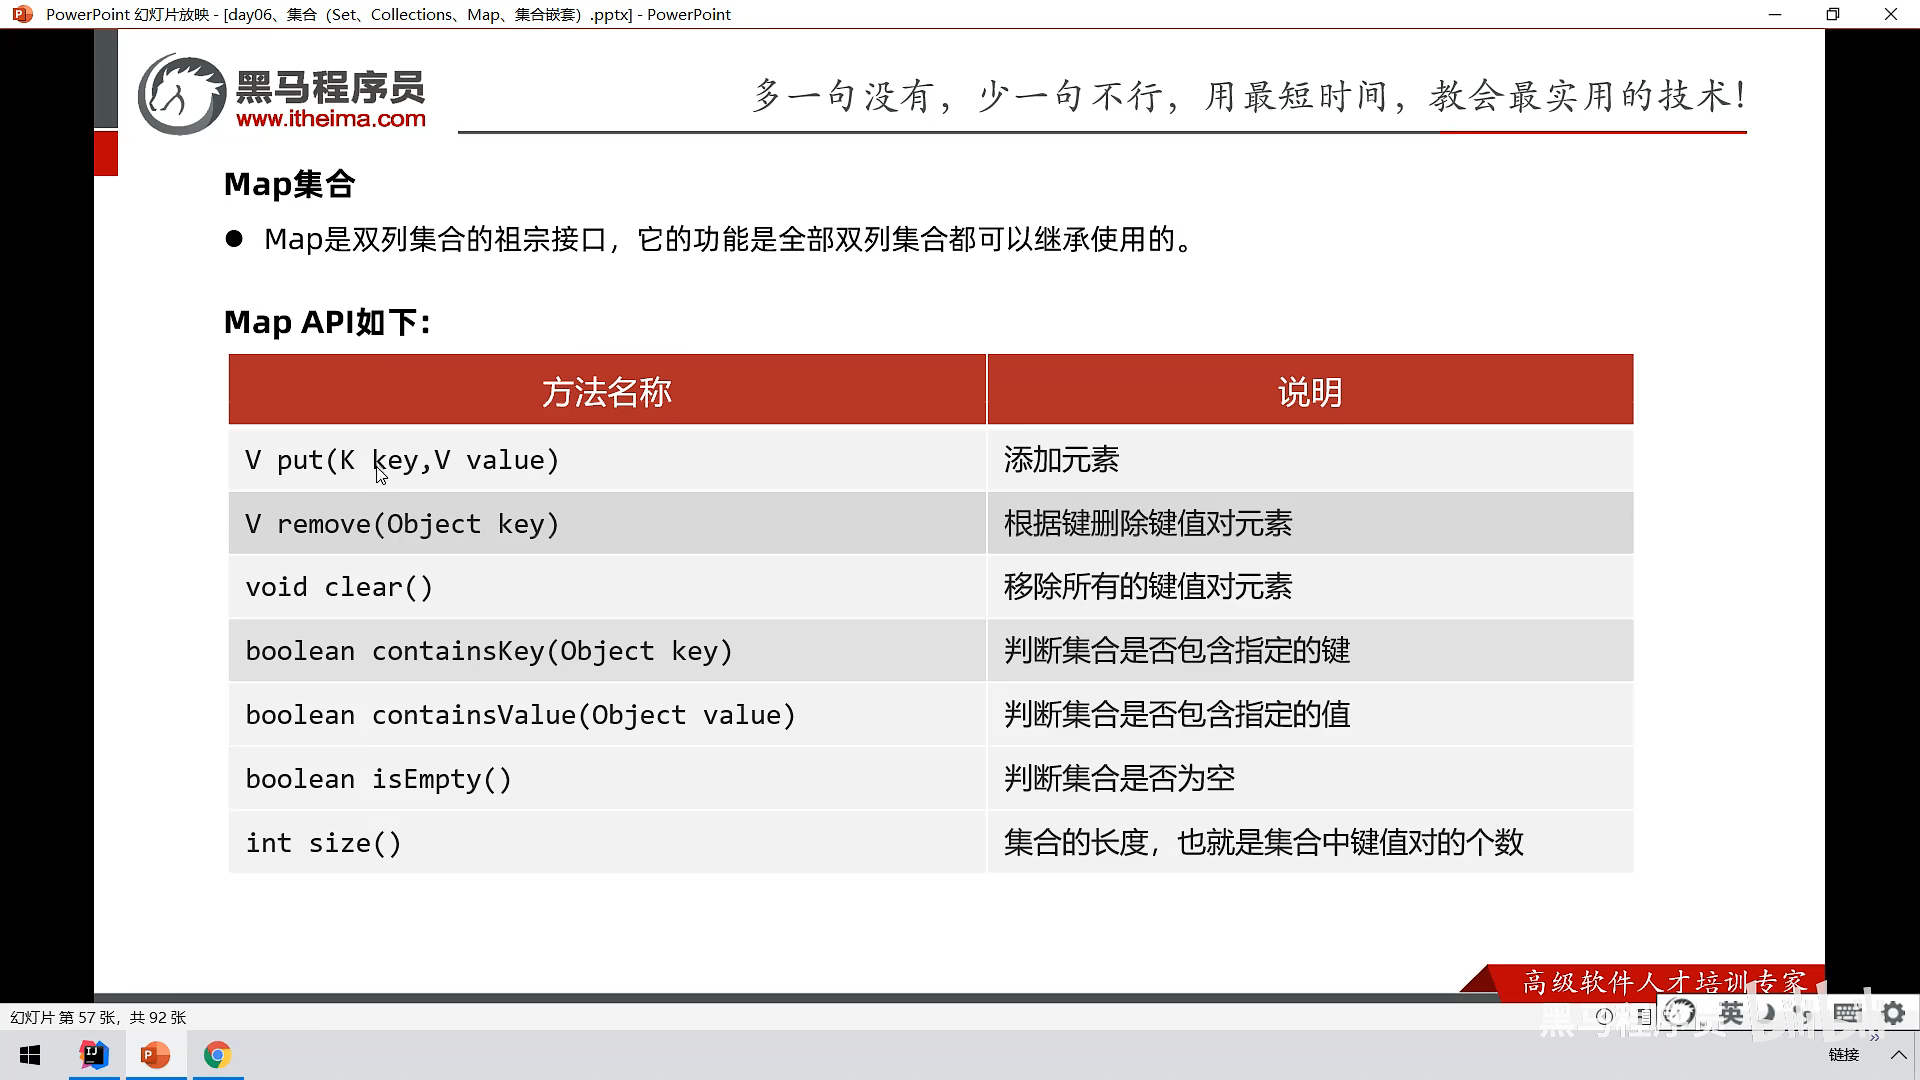Open the IME soft keyboard icon

pos(1846,1013)
